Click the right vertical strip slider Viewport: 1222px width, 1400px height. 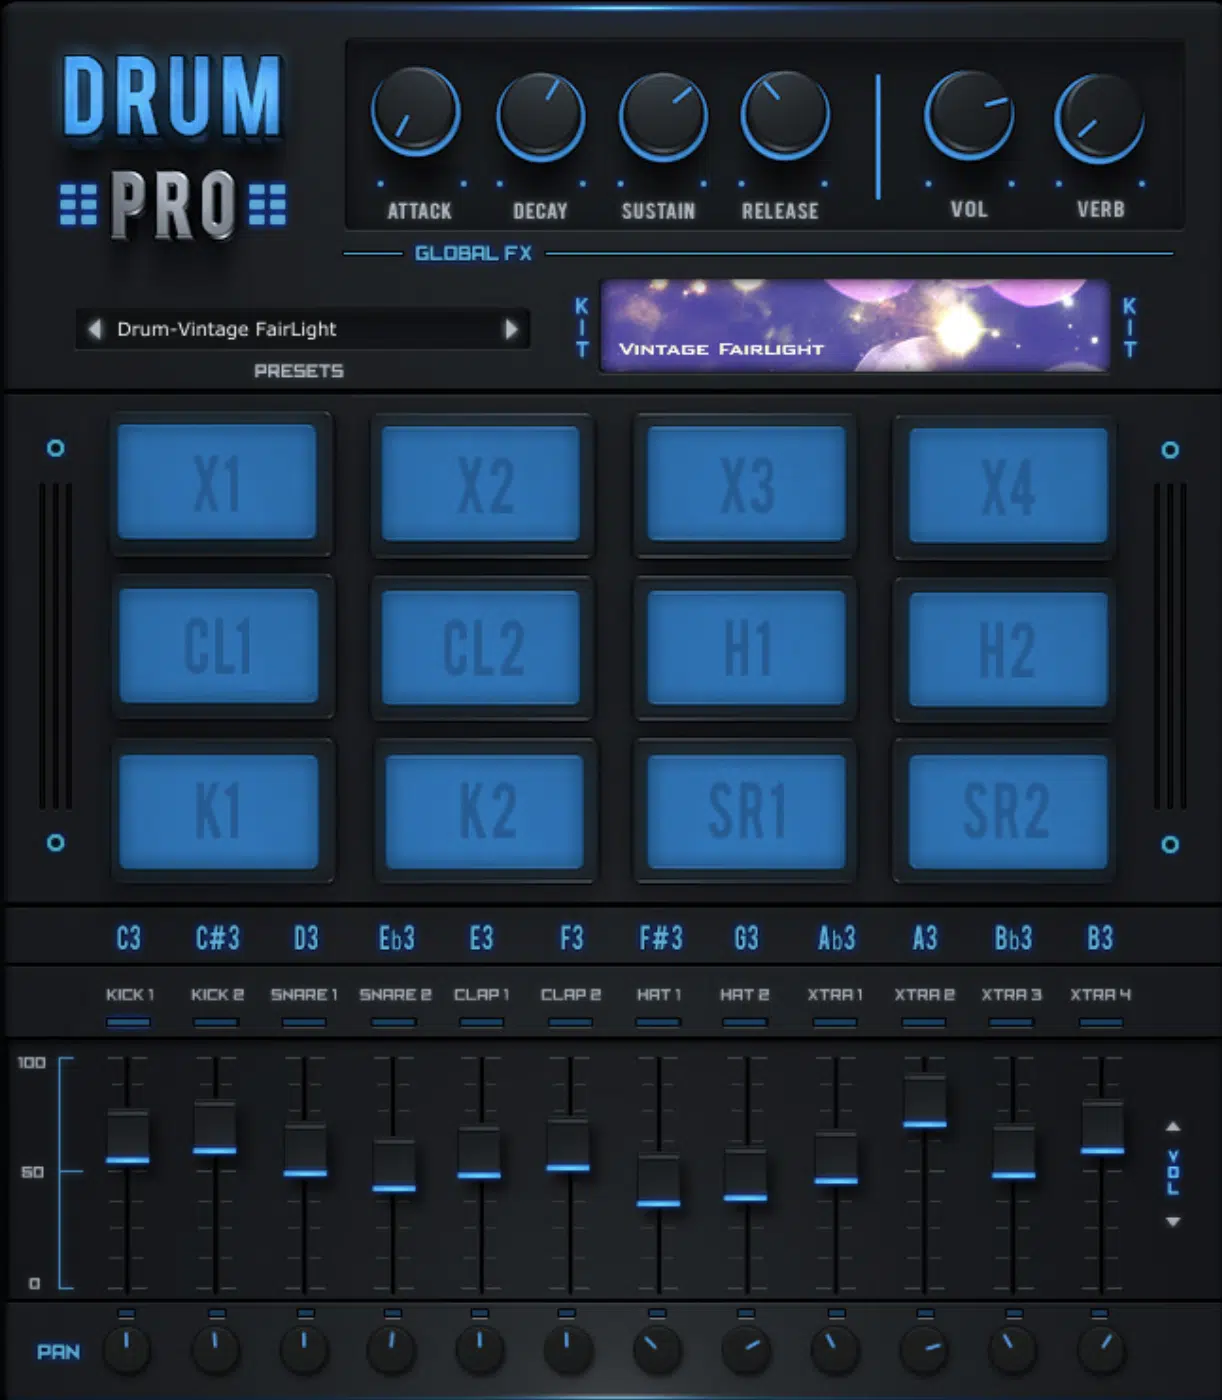click(1170, 646)
